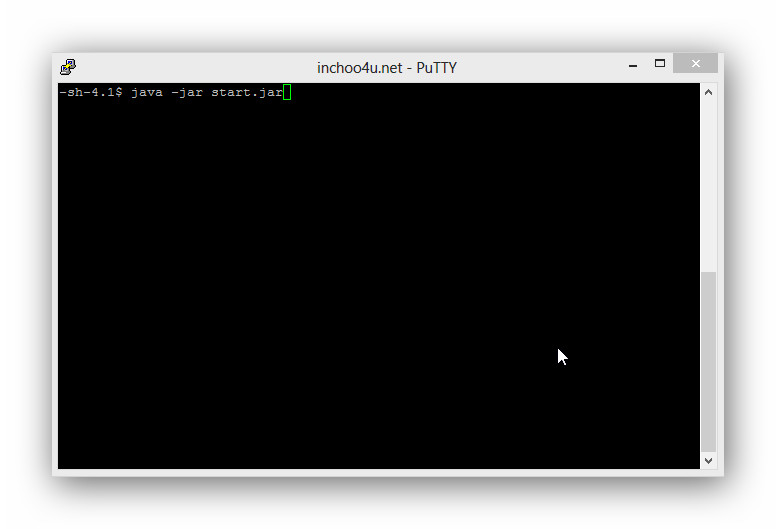Image resolution: width=776 pixels, height=529 pixels.
Task: Click the -sh-4.1 shell prompt text
Action: coord(87,93)
